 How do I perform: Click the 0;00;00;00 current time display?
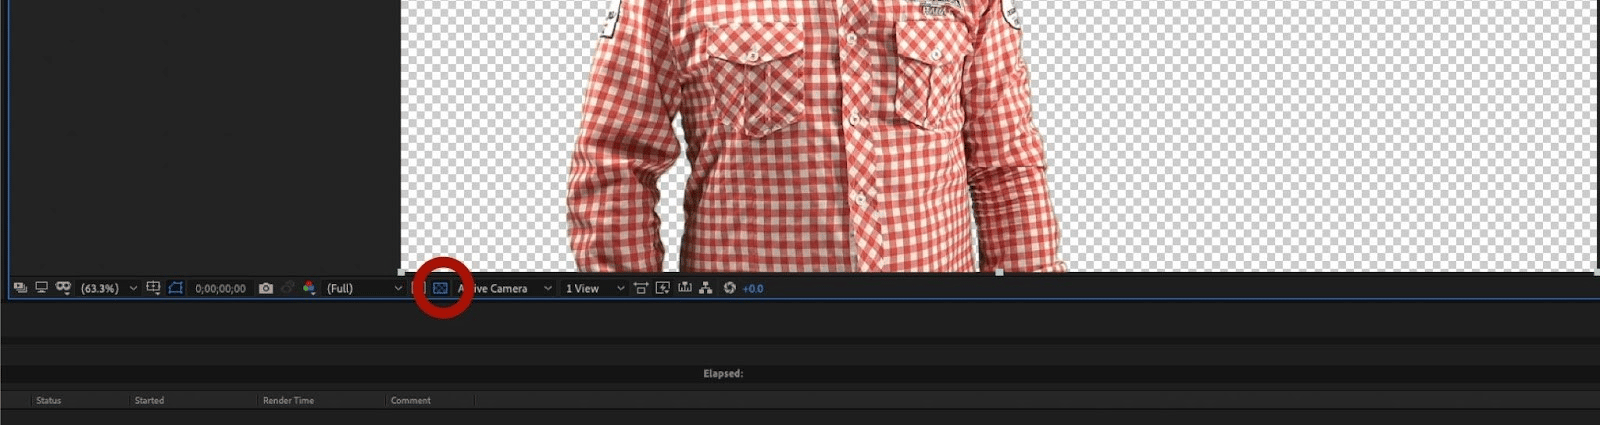point(220,288)
